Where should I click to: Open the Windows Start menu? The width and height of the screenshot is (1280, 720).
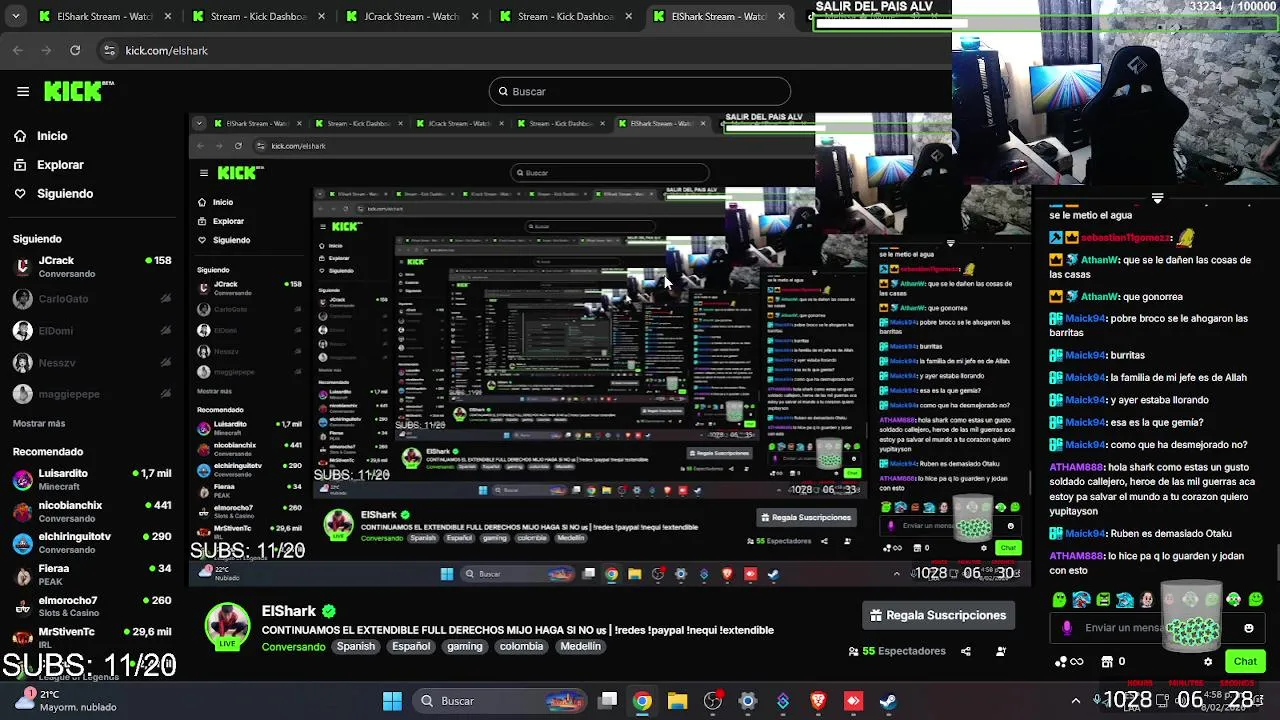click(392, 701)
